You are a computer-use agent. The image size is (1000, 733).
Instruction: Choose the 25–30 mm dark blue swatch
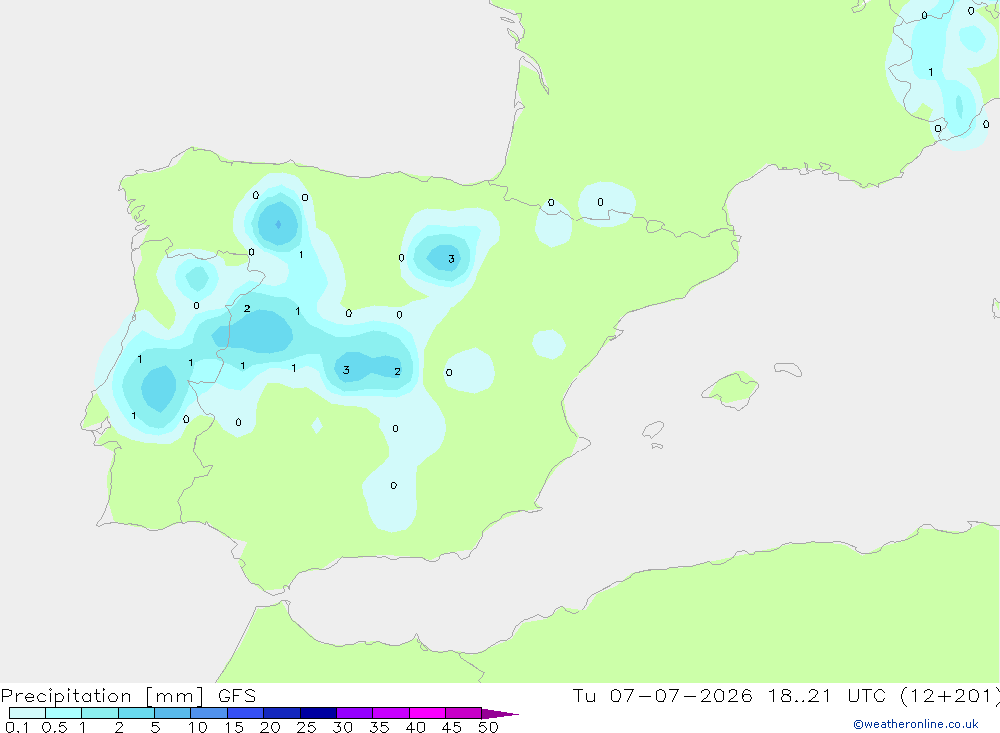point(318,713)
